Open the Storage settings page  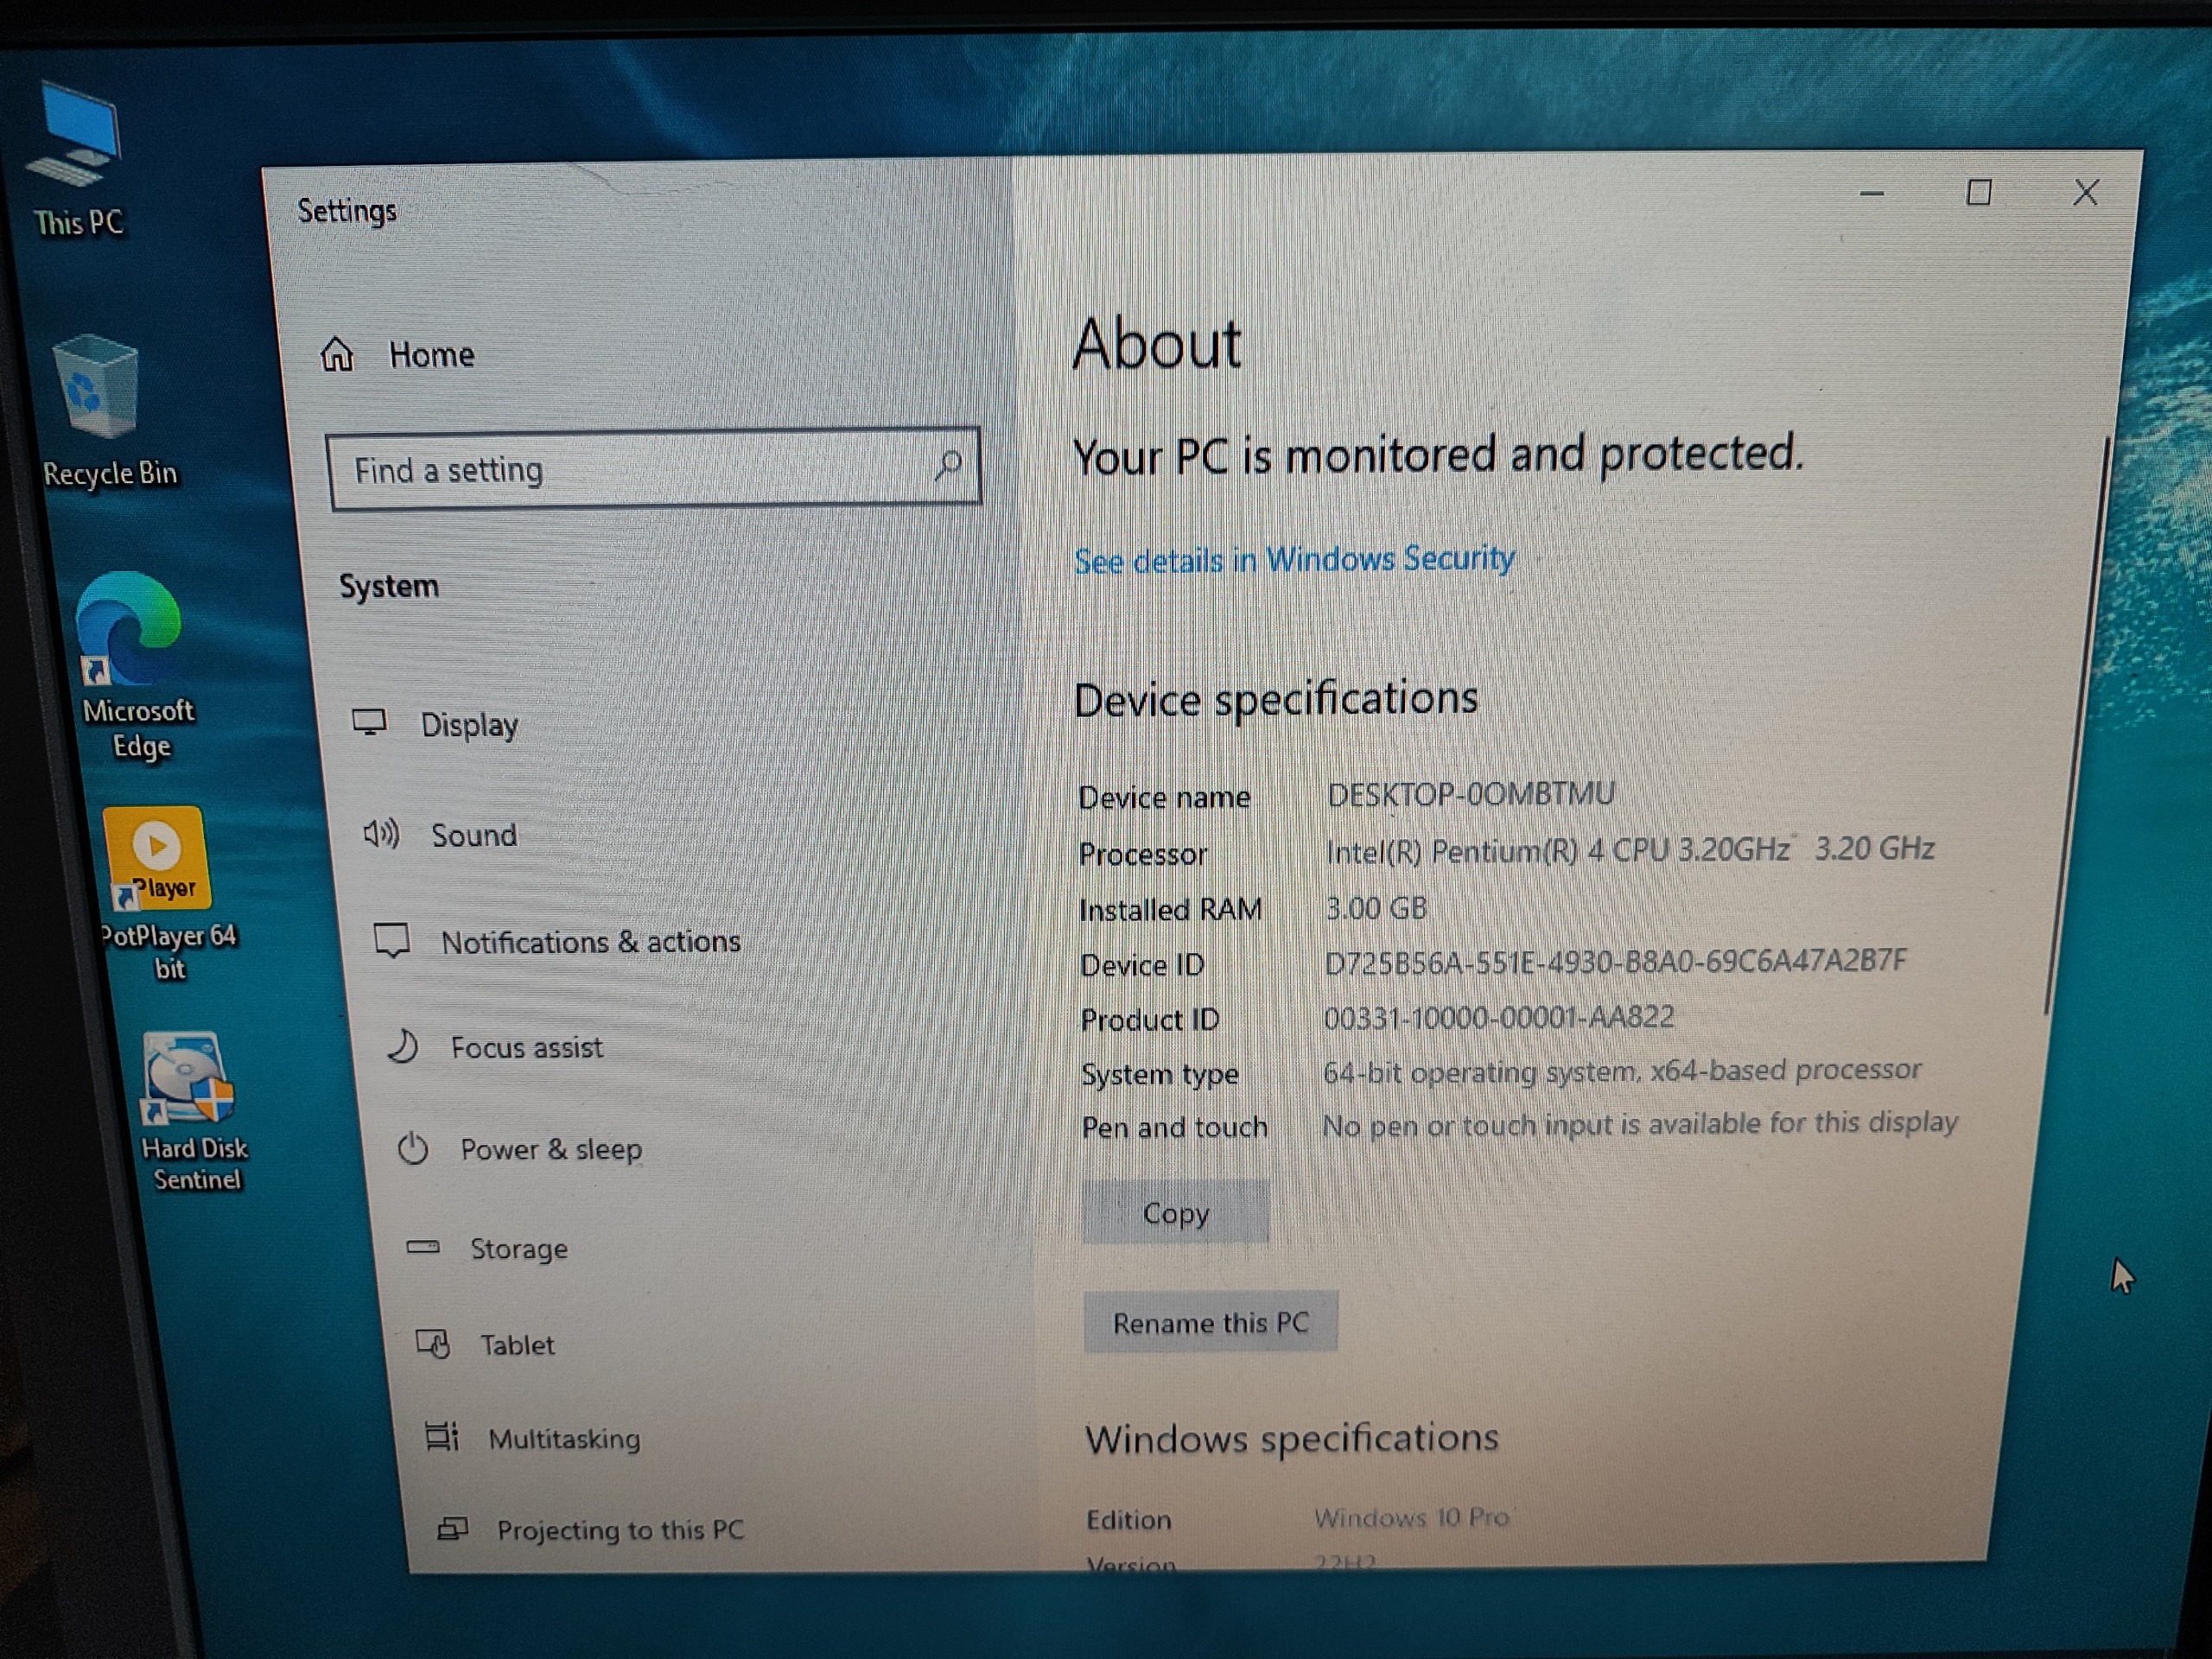point(519,1249)
